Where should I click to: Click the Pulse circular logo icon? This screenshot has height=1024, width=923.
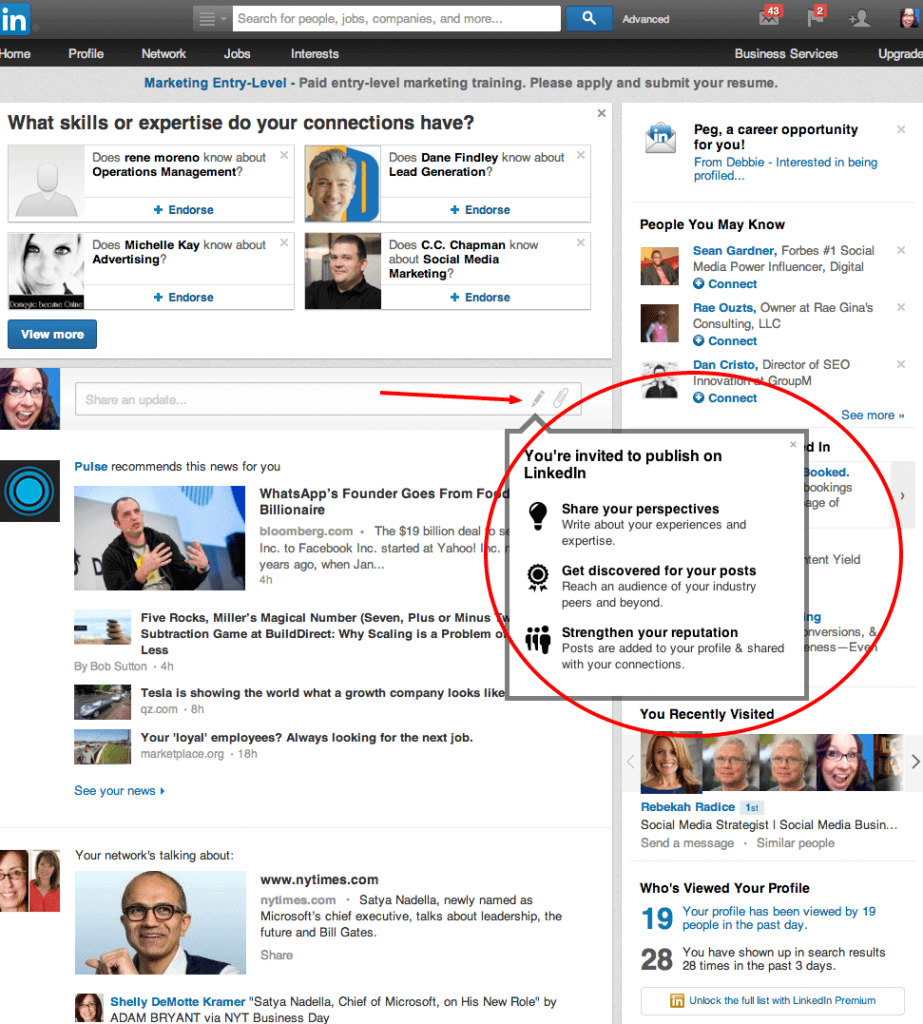pyautogui.click(x=29, y=491)
